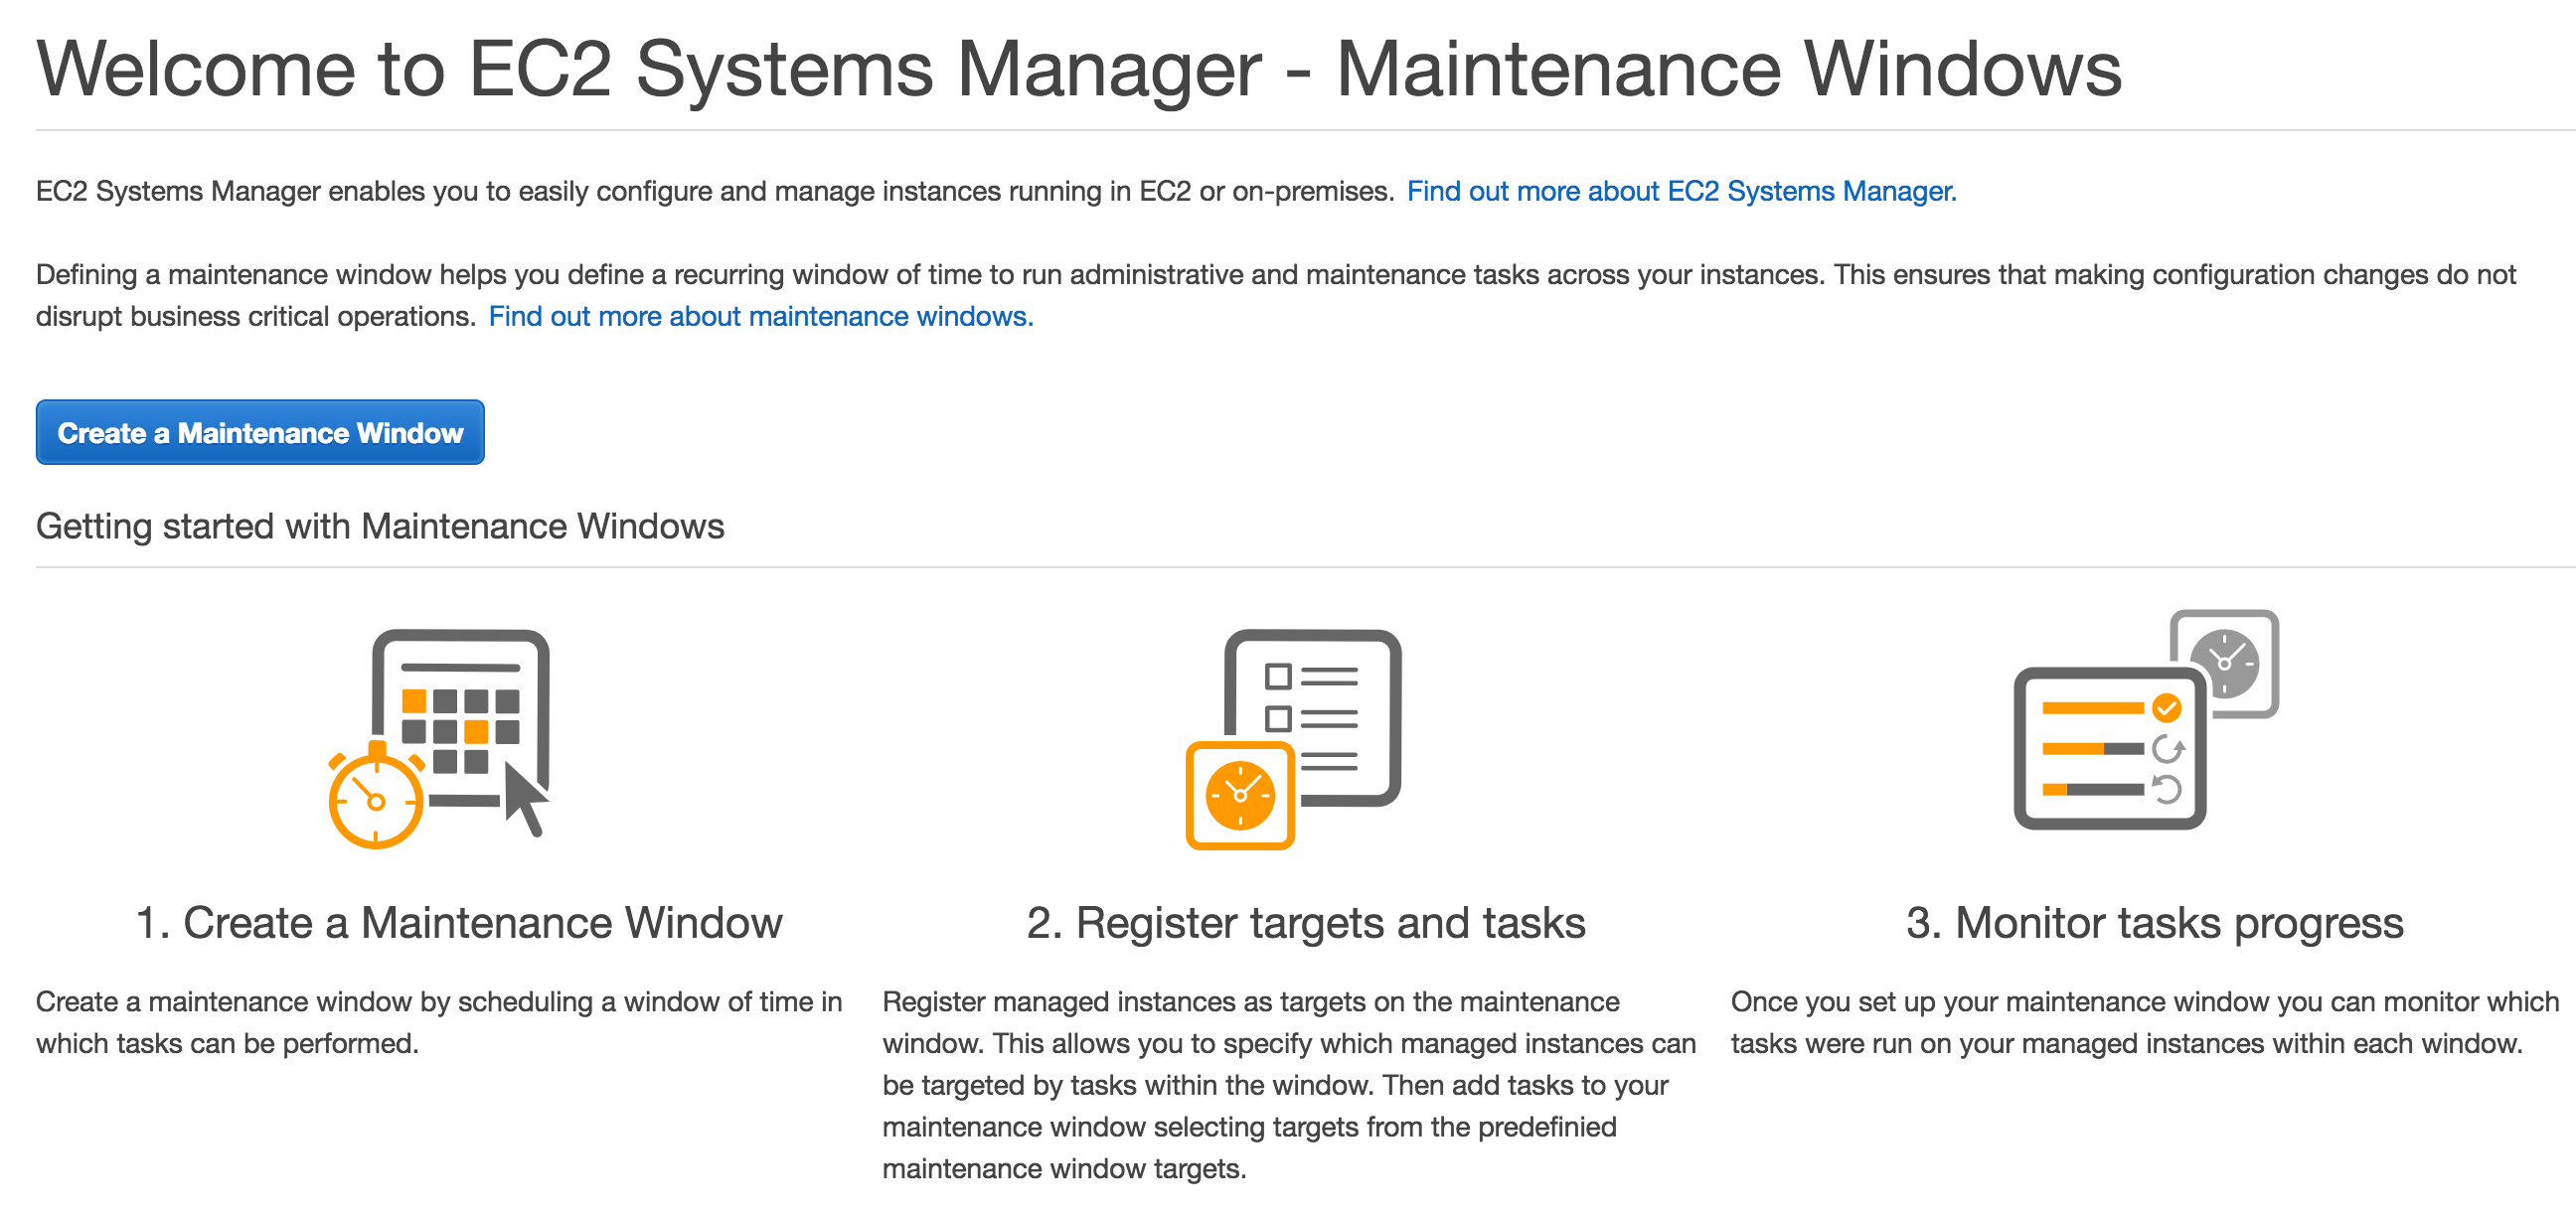This screenshot has height=1214, width=2576.
Task: Click the Welcome to EC2 Systems Manager title
Action: [1078, 69]
